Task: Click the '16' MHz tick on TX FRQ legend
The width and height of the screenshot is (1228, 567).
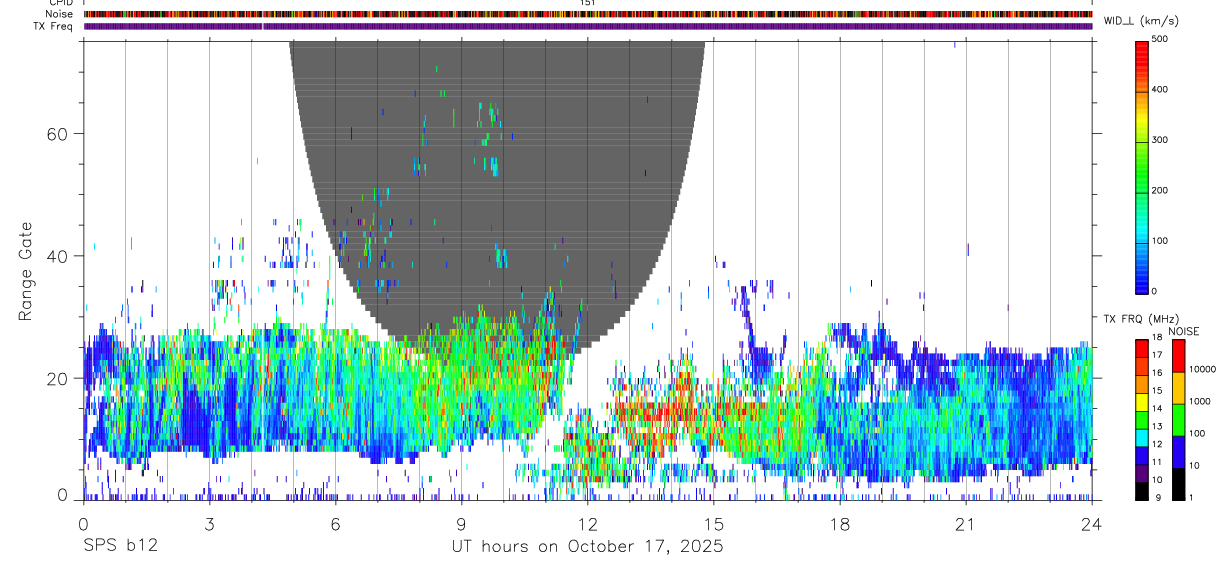Action: tap(1157, 373)
